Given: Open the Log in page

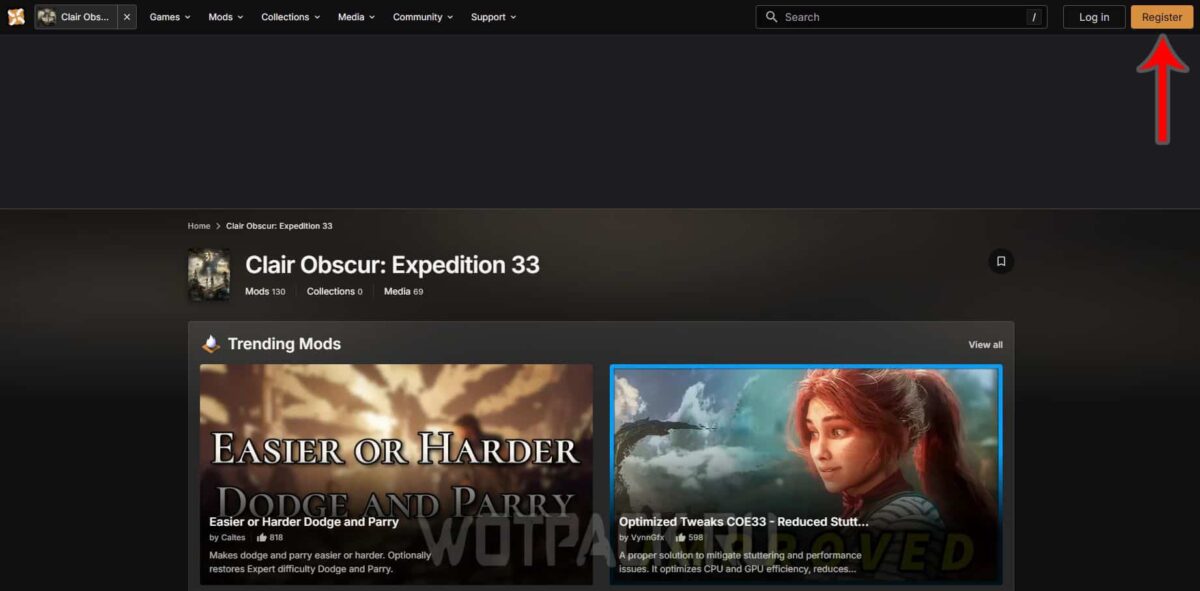Looking at the screenshot, I should pos(1094,17).
